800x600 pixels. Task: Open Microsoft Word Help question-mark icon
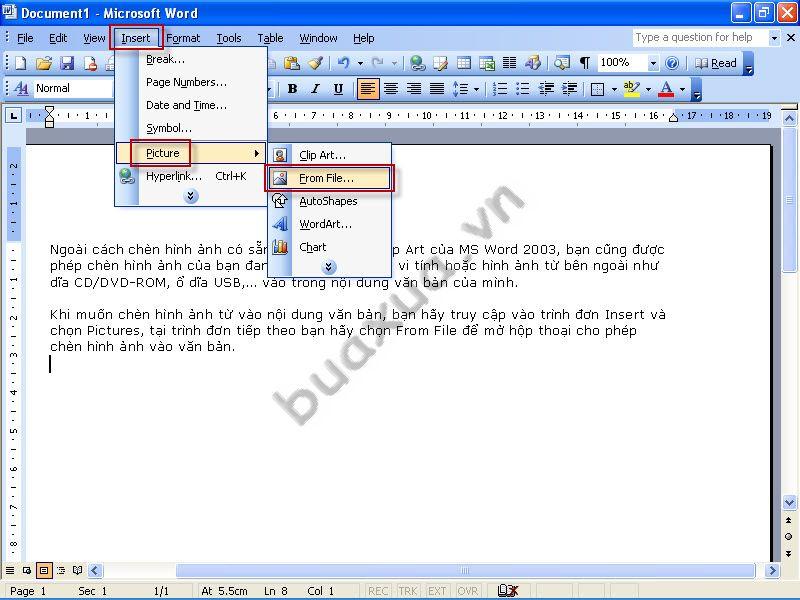pos(672,63)
